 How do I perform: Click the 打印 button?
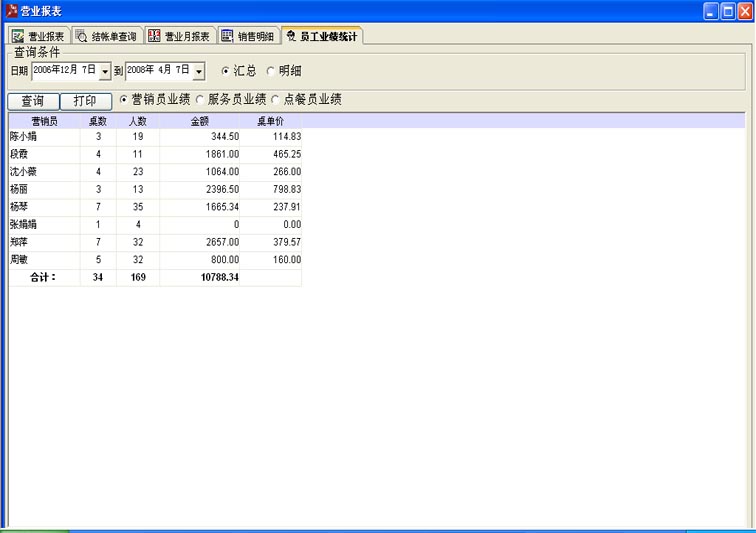[x=85, y=101]
